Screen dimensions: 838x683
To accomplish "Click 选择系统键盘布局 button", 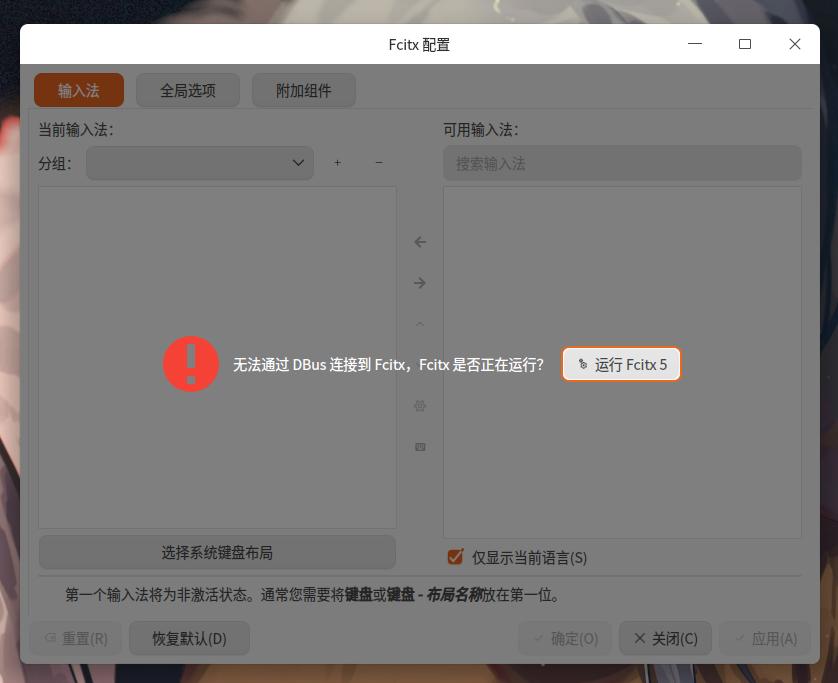I will tap(218, 552).
